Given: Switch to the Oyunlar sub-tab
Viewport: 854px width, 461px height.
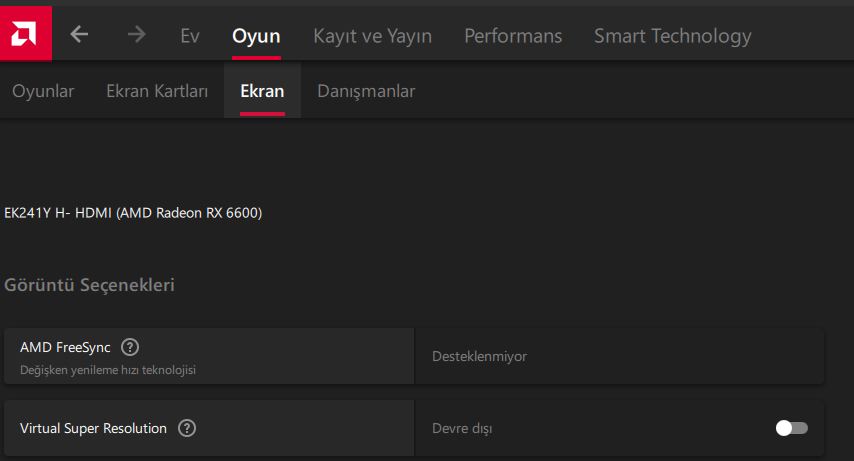Looking at the screenshot, I should [43, 91].
